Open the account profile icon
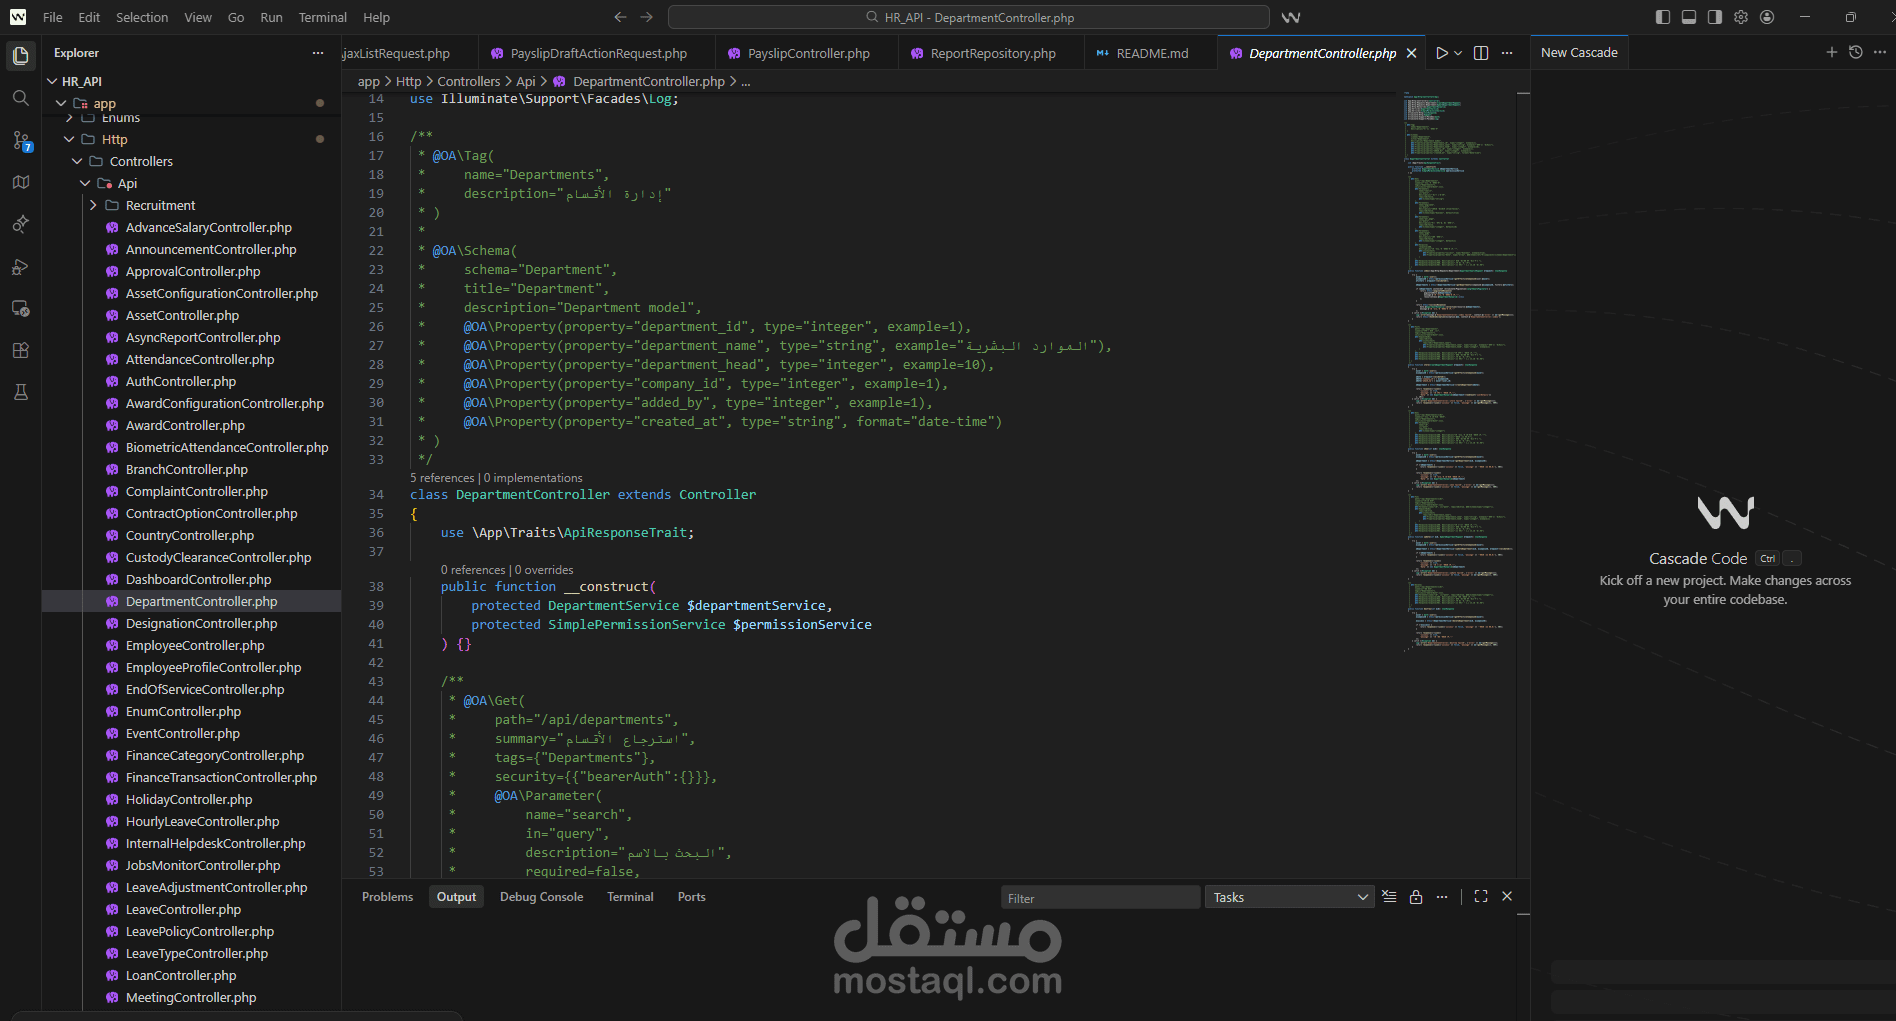Viewport: 1896px width, 1021px height. pos(1767,17)
